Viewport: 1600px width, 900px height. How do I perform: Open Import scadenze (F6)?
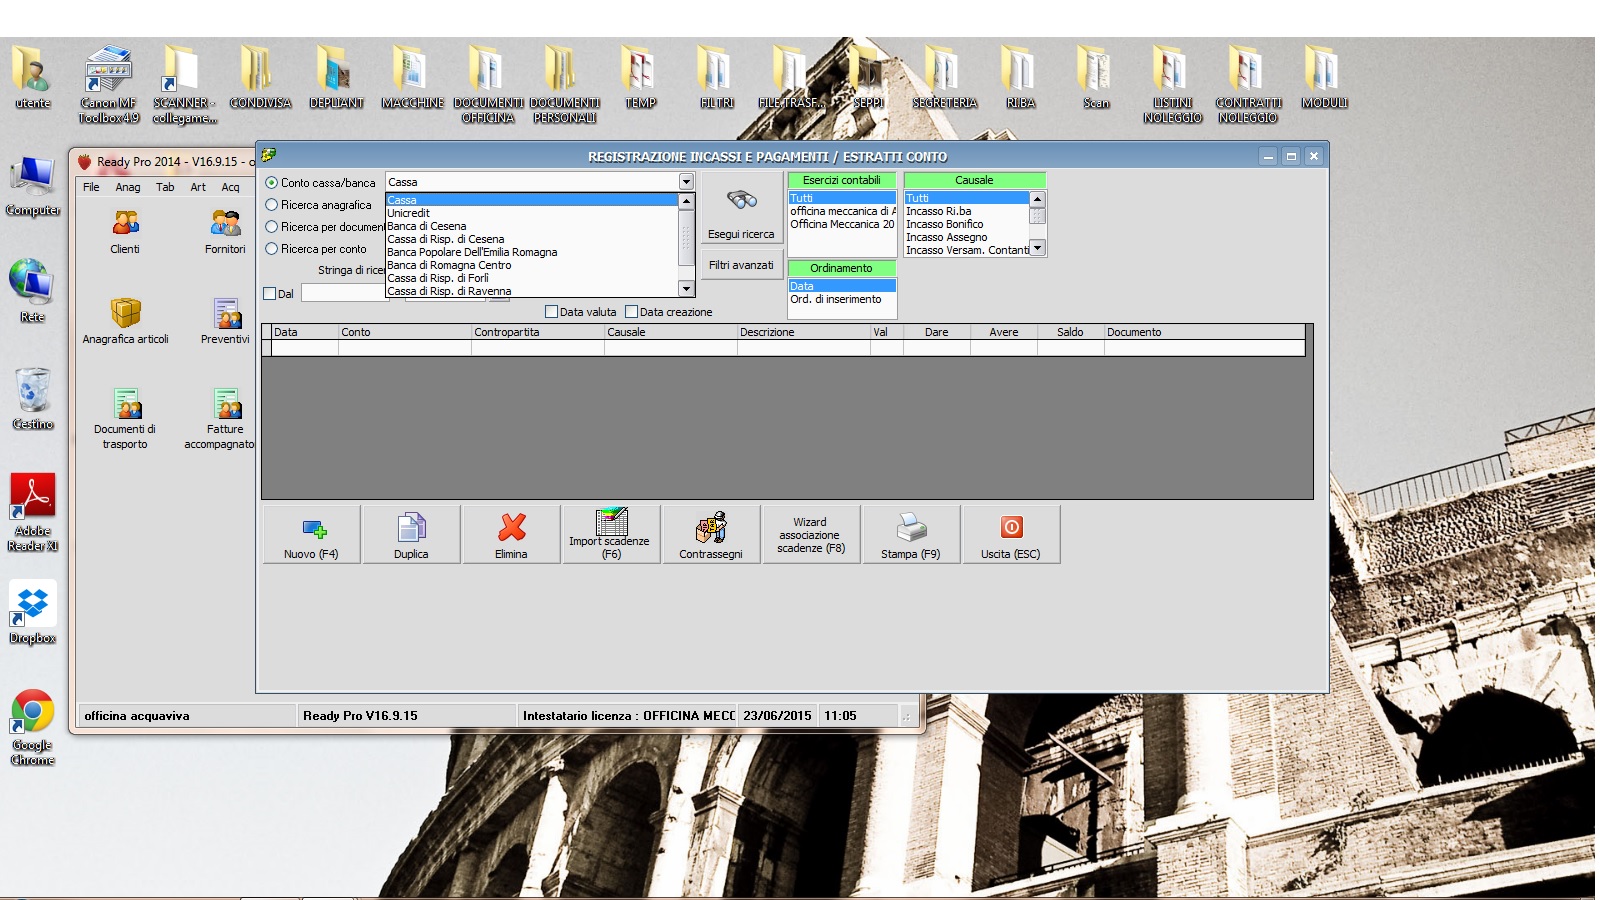click(x=611, y=535)
